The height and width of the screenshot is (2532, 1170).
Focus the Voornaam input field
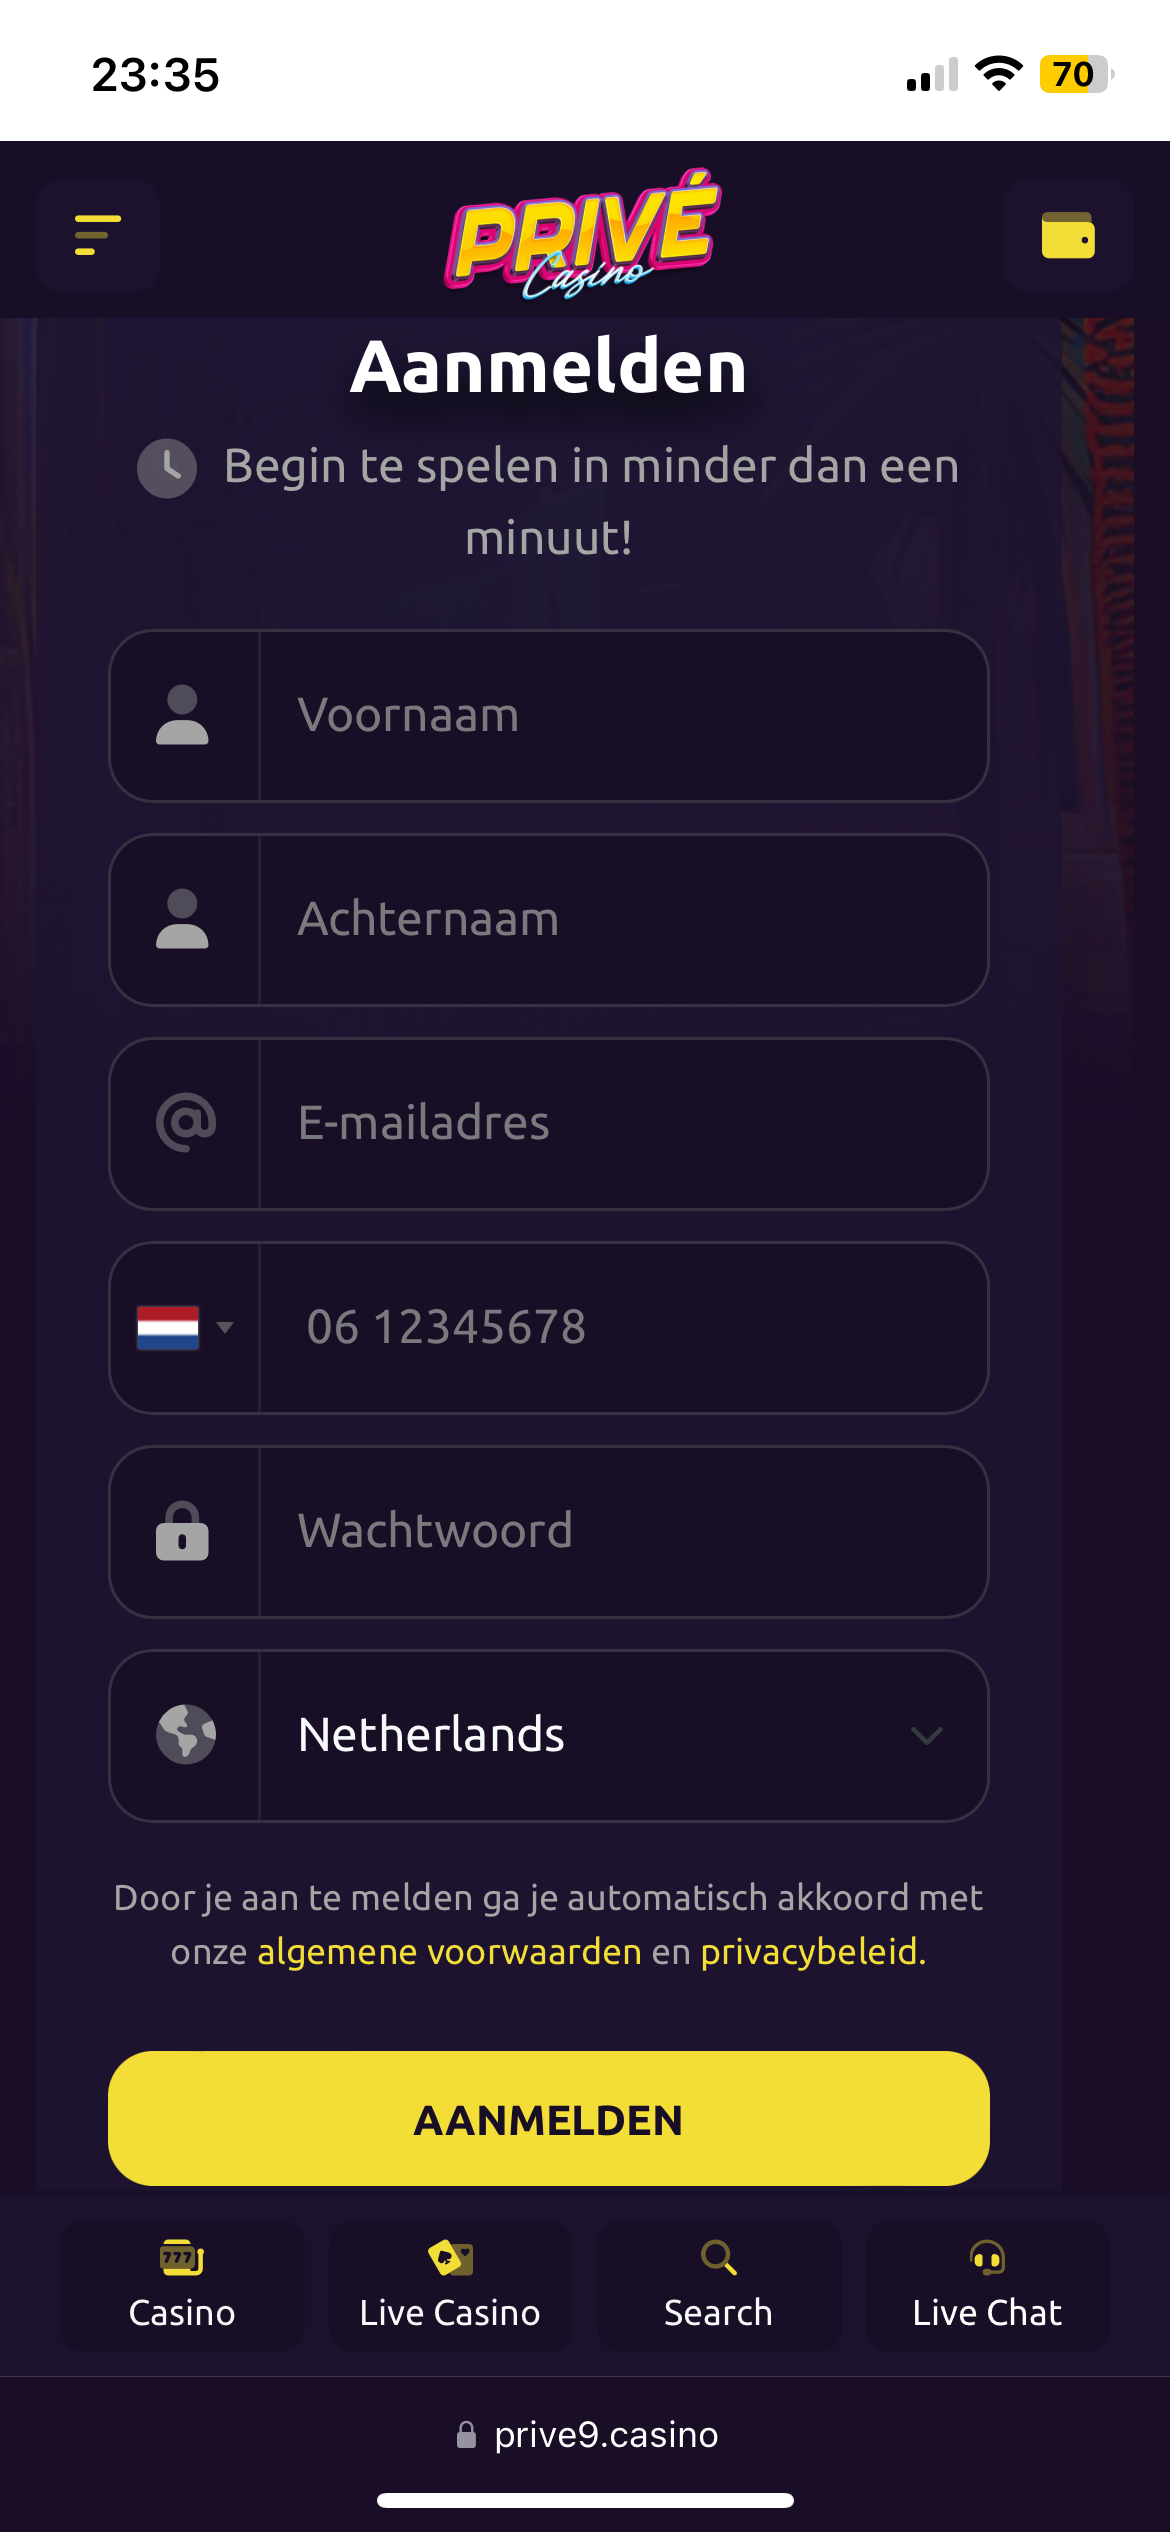coord(622,716)
